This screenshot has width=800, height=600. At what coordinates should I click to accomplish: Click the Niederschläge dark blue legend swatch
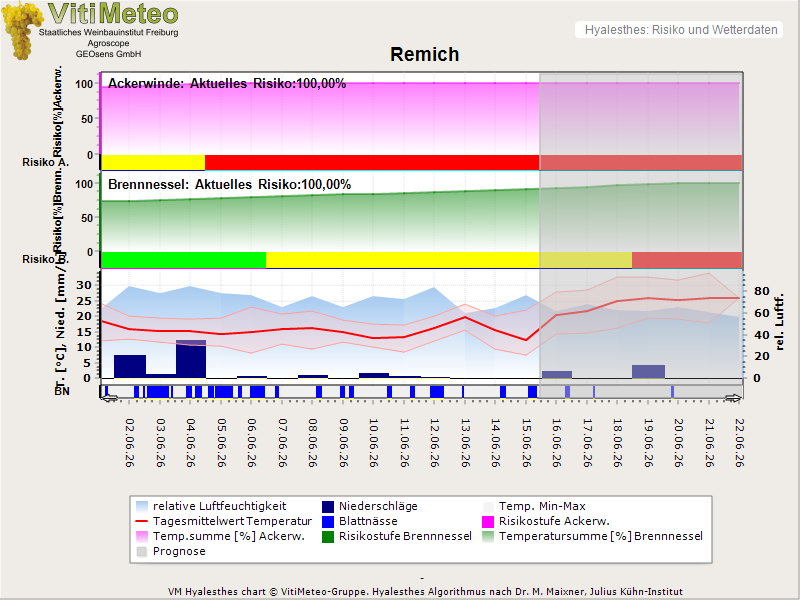328,506
